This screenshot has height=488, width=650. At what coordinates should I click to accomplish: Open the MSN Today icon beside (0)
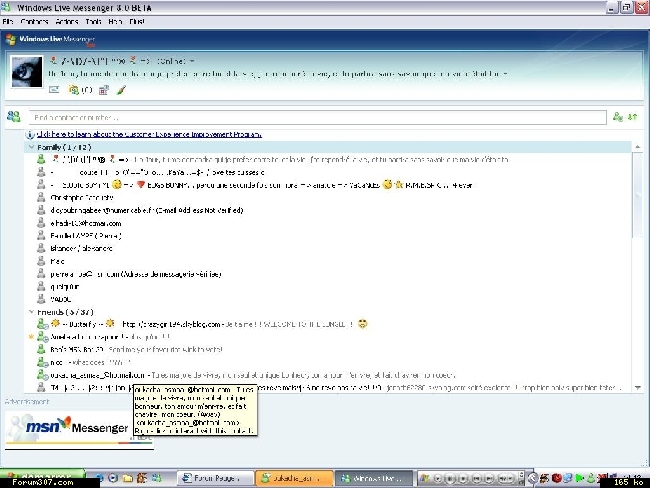pos(73,90)
